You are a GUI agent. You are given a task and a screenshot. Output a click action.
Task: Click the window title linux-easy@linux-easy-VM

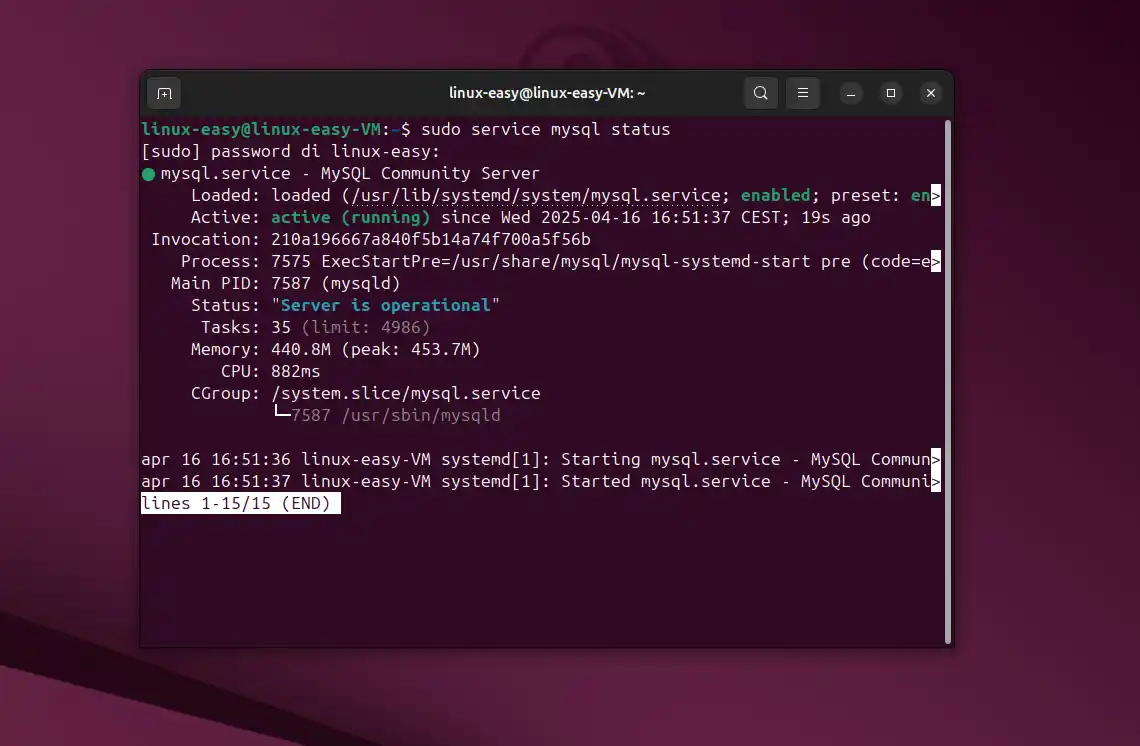coord(547,93)
